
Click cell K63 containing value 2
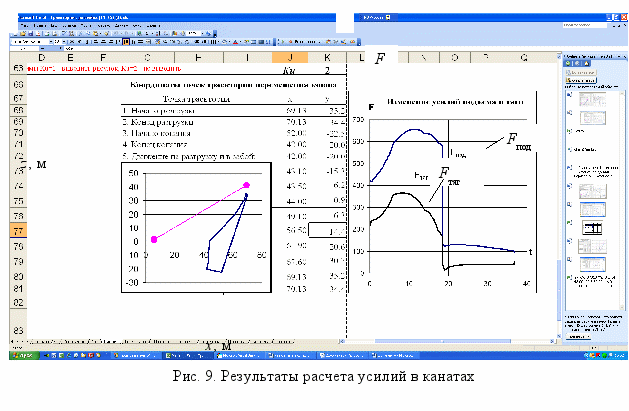tap(327, 70)
